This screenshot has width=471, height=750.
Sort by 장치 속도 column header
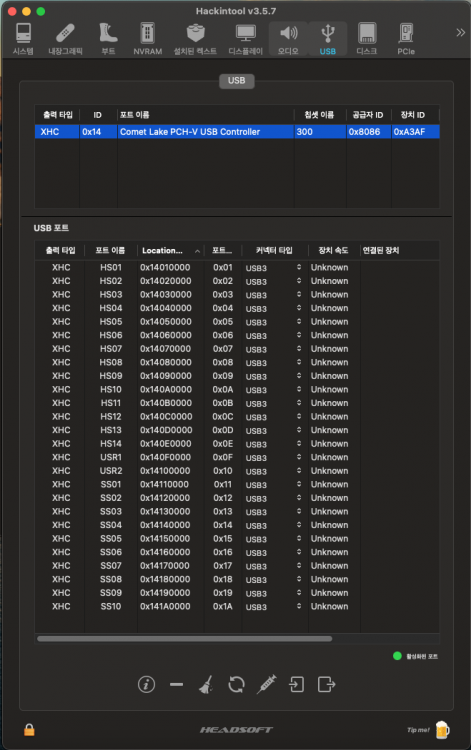point(334,251)
